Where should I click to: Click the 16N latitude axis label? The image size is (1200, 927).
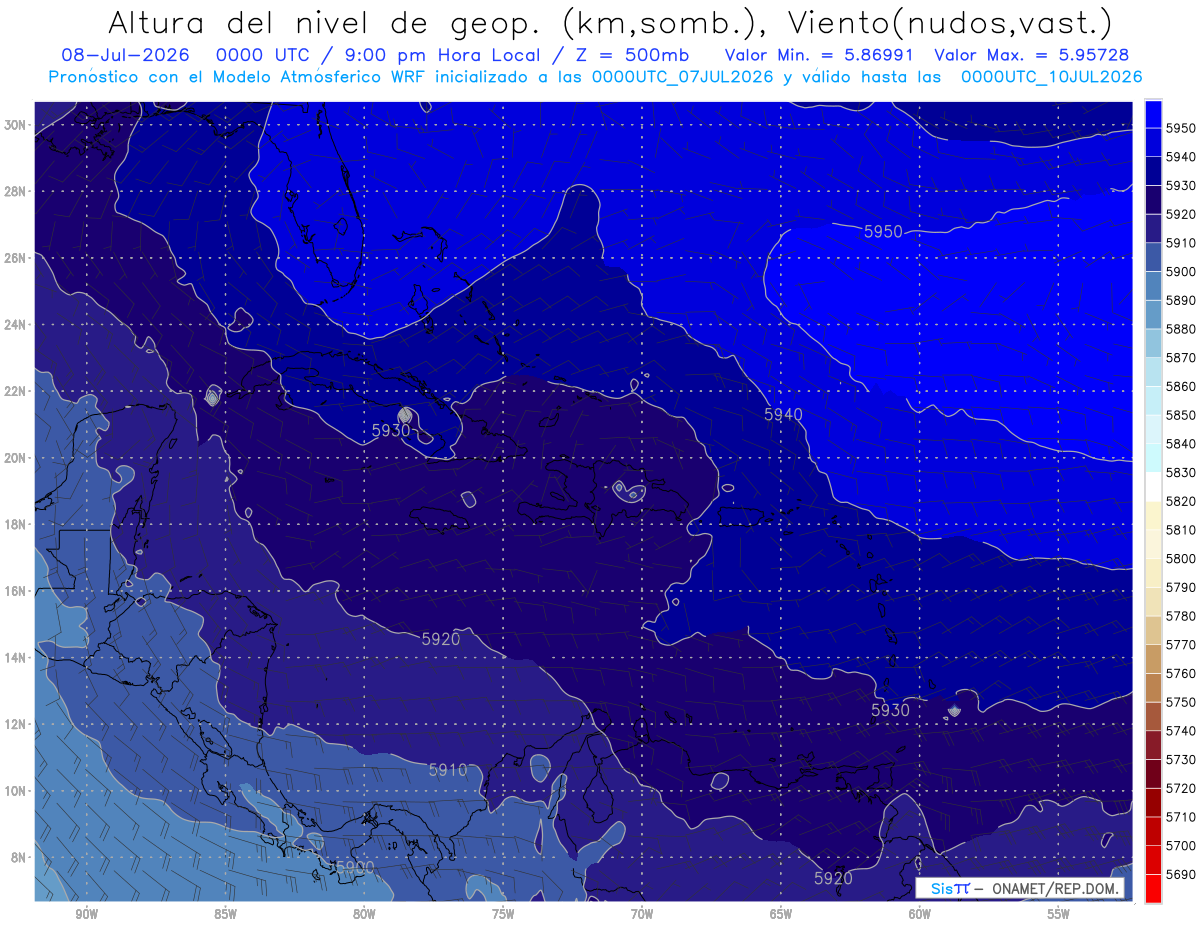click(x=16, y=591)
